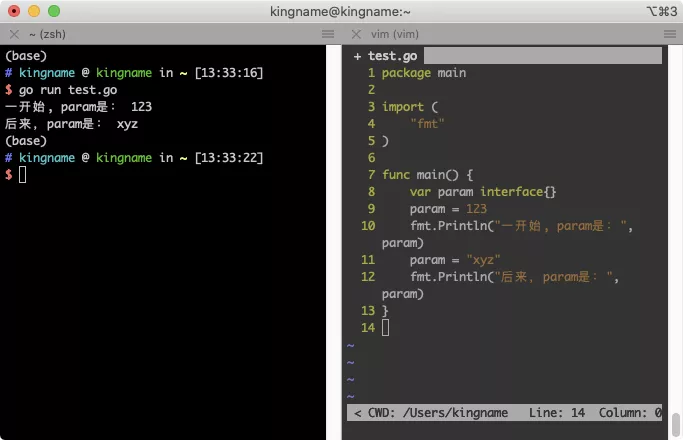Click the vim cursor on line 14
The height and width of the screenshot is (440, 683).
point(385,328)
